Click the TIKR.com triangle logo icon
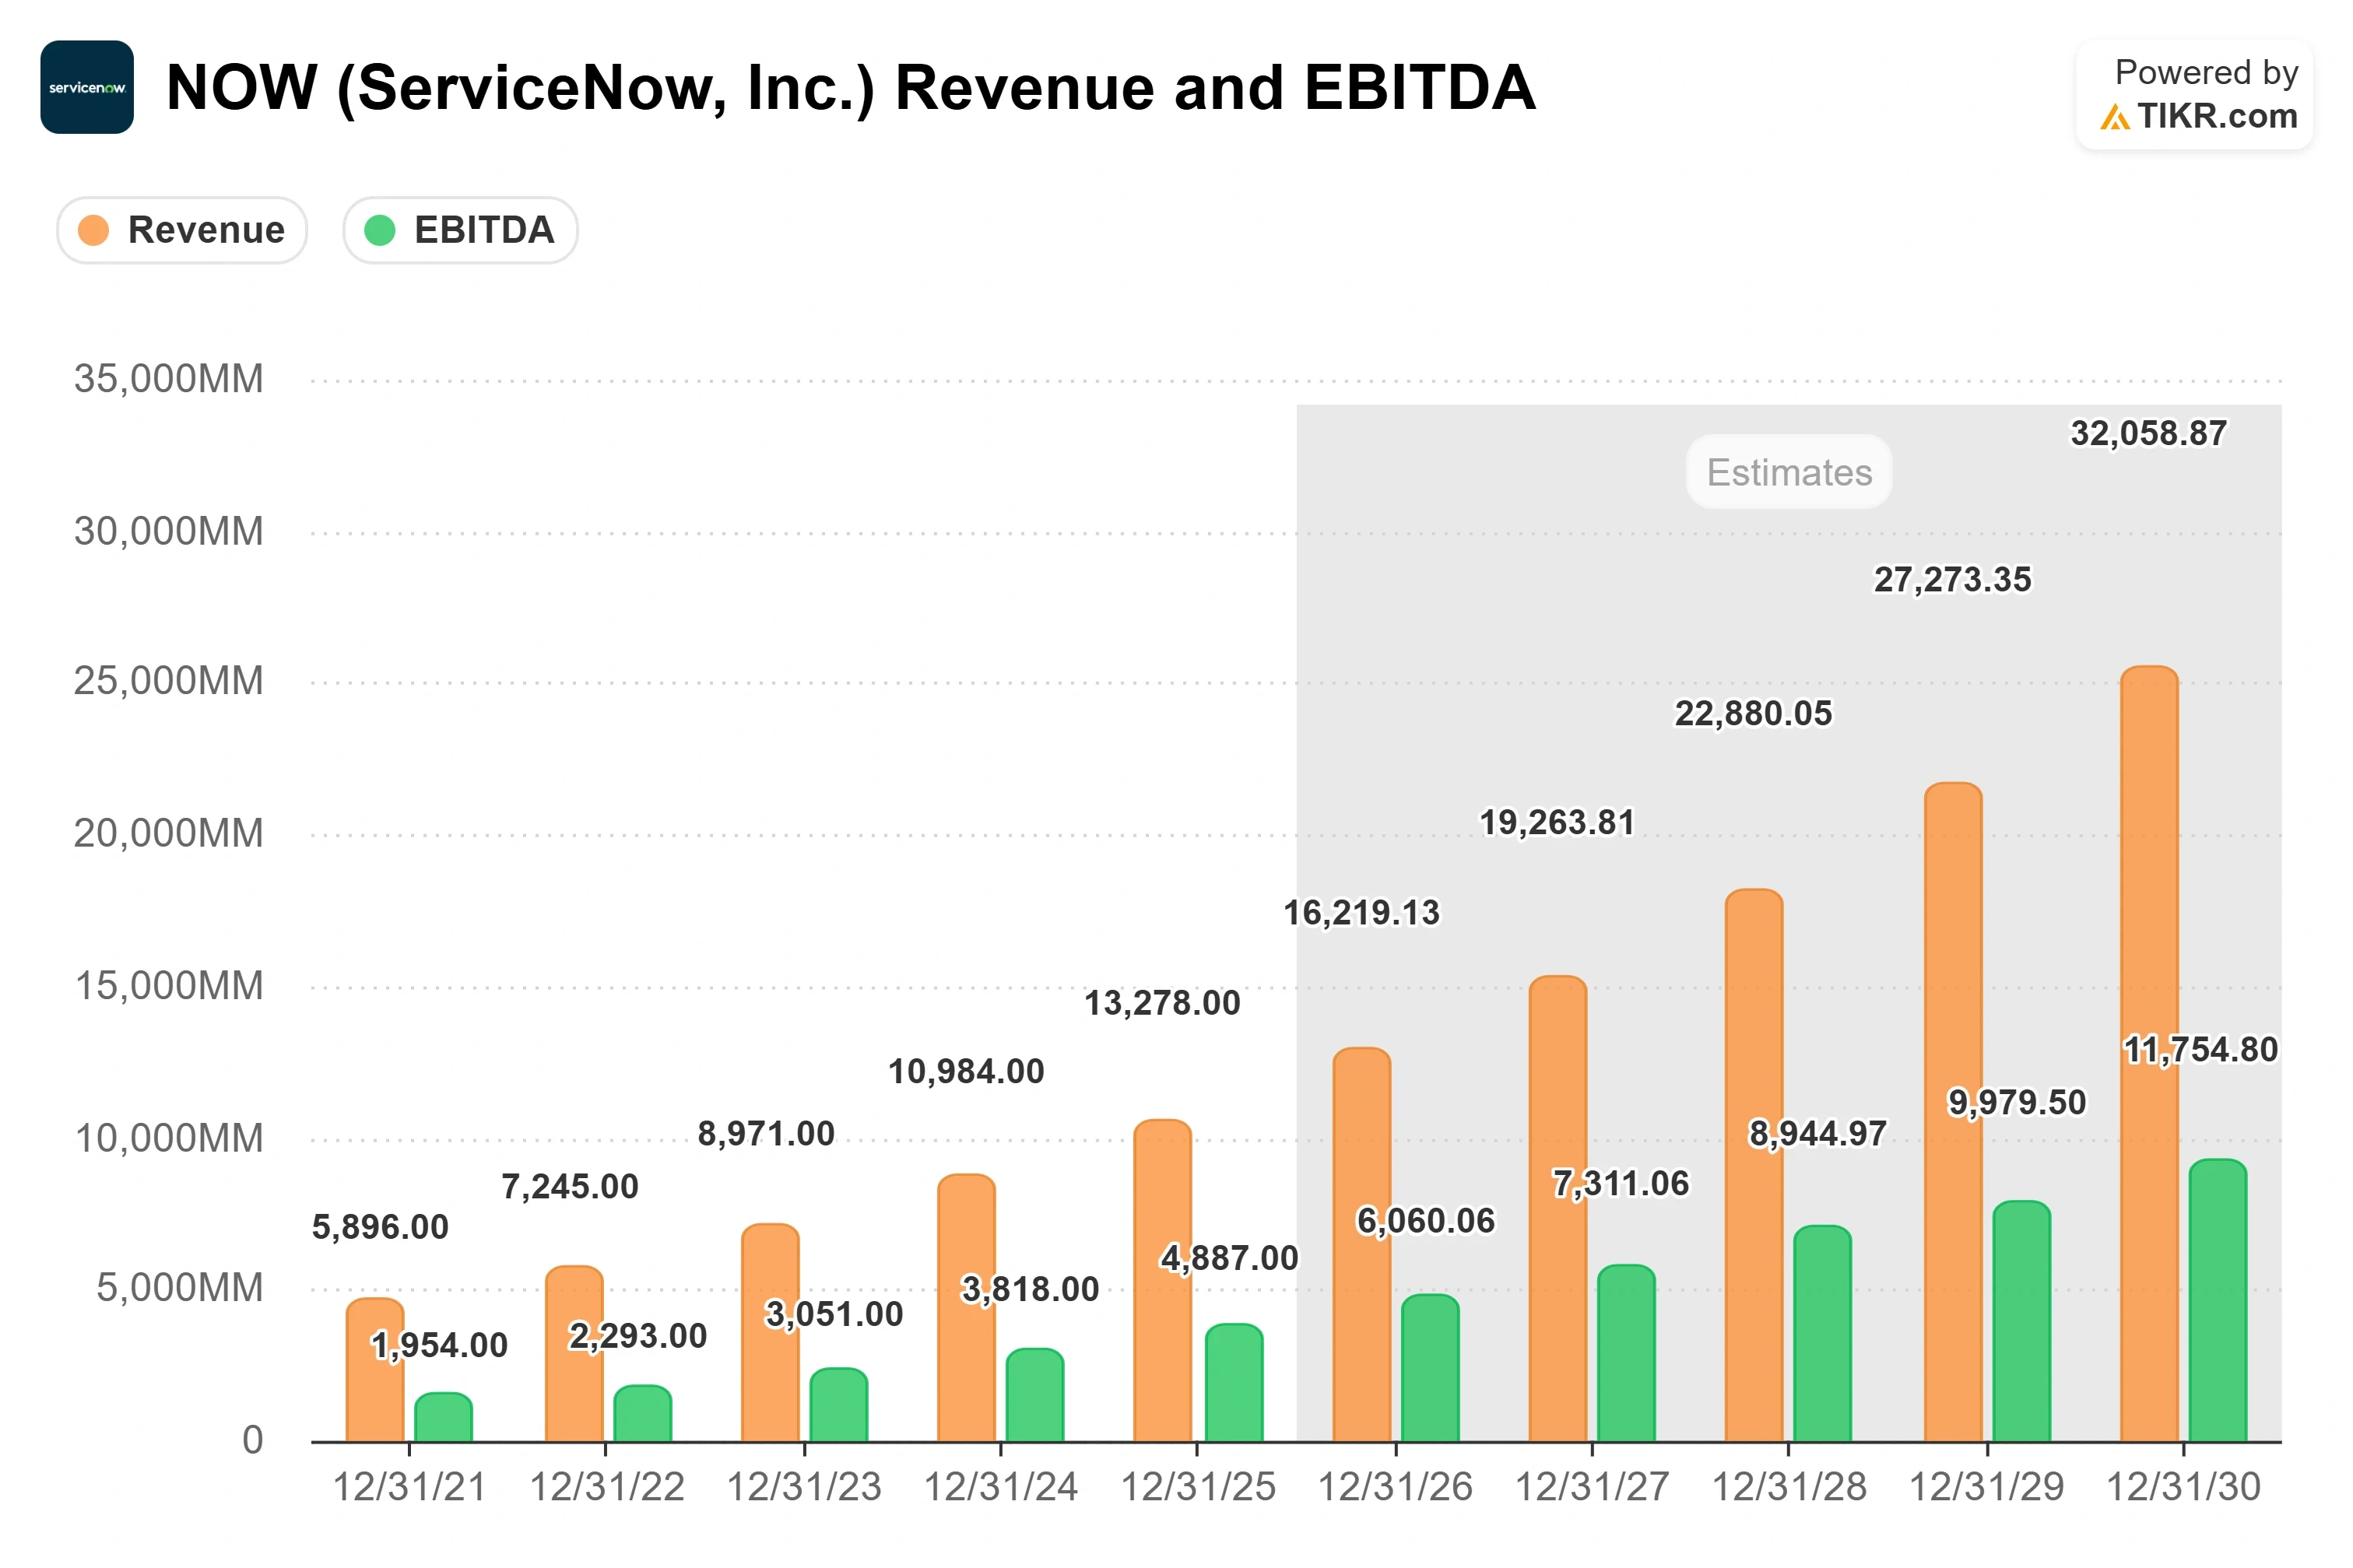Screen dimensions: 2353x1568 coord(2114,118)
